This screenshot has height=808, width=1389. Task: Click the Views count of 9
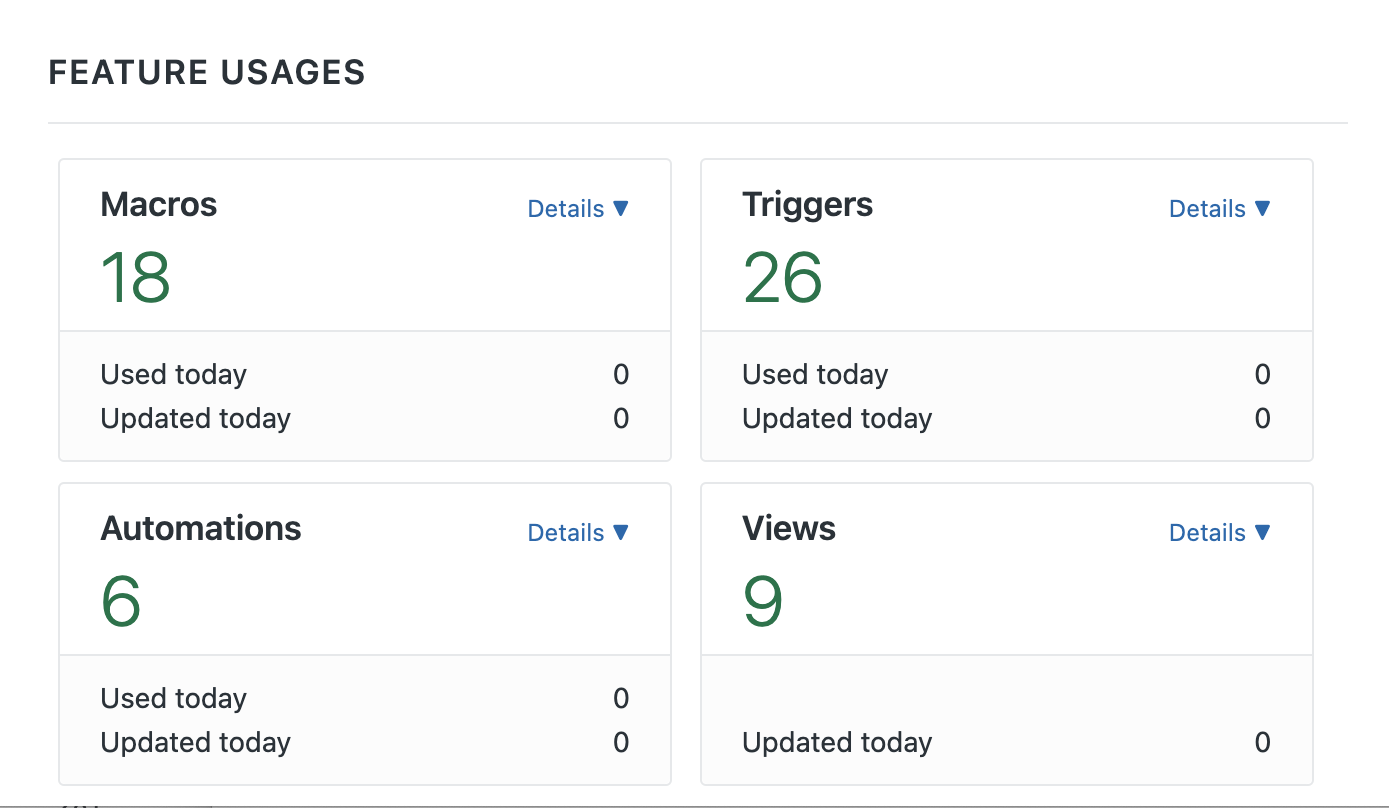coord(762,602)
